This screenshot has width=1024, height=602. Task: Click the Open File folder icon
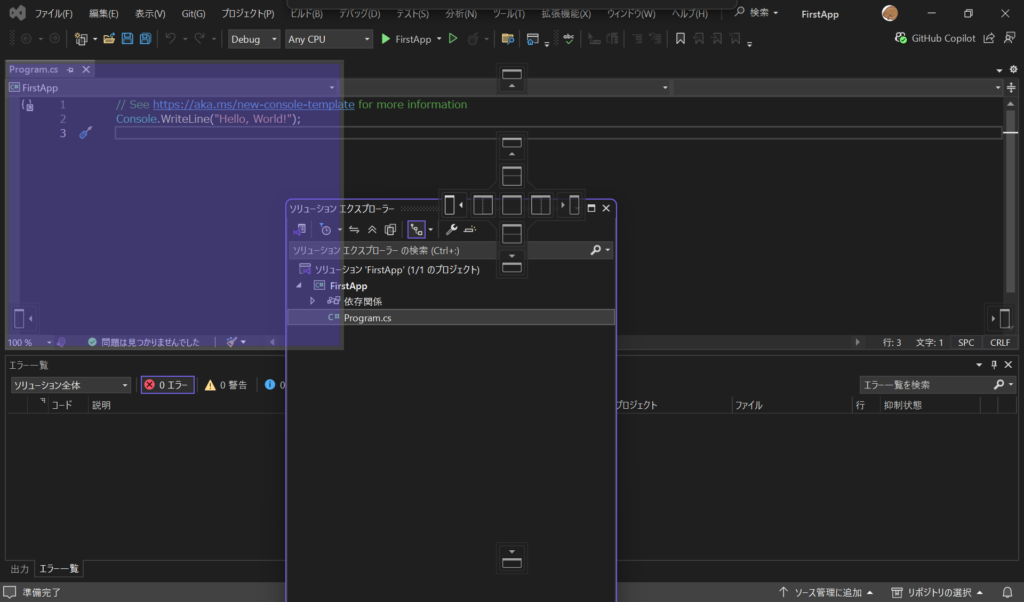coord(109,39)
